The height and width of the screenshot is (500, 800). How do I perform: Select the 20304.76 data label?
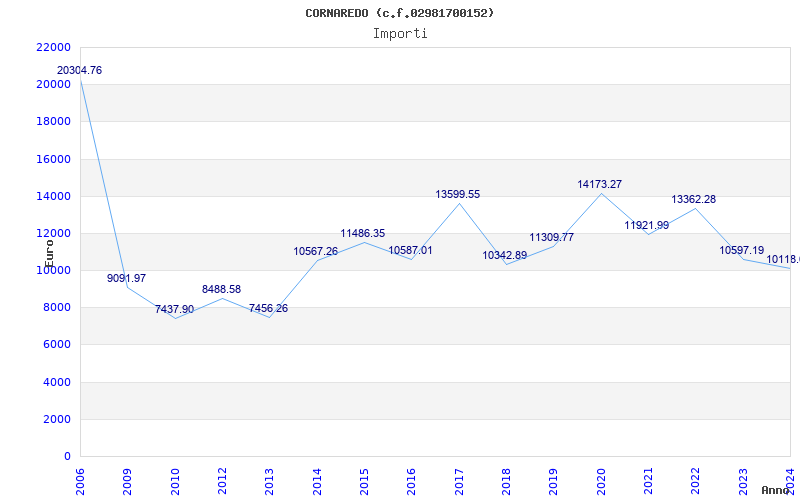[x=79, y=70]
